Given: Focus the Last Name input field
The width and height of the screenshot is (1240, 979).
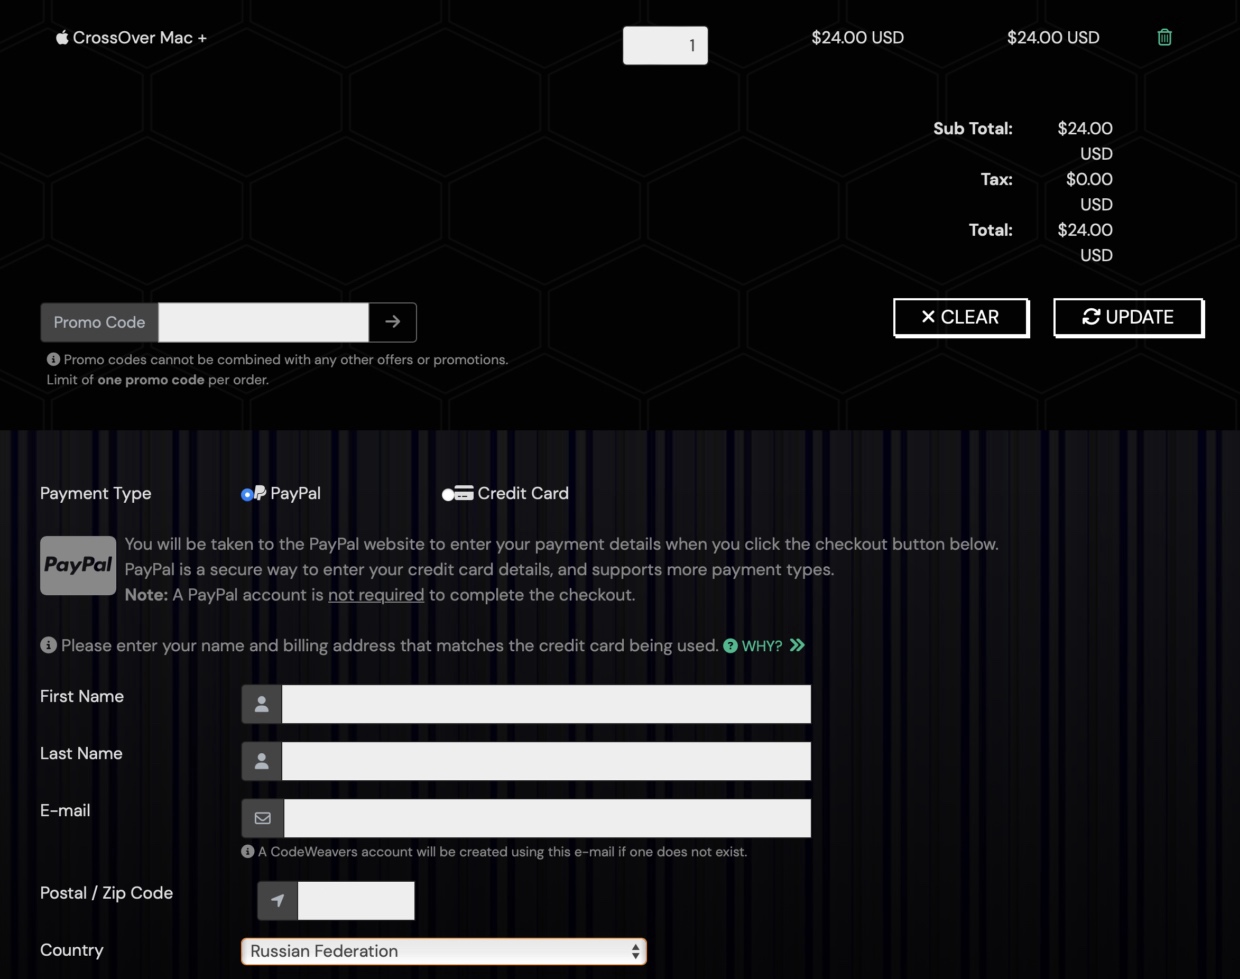Looking at the screenshot, I should pos(546,761).
